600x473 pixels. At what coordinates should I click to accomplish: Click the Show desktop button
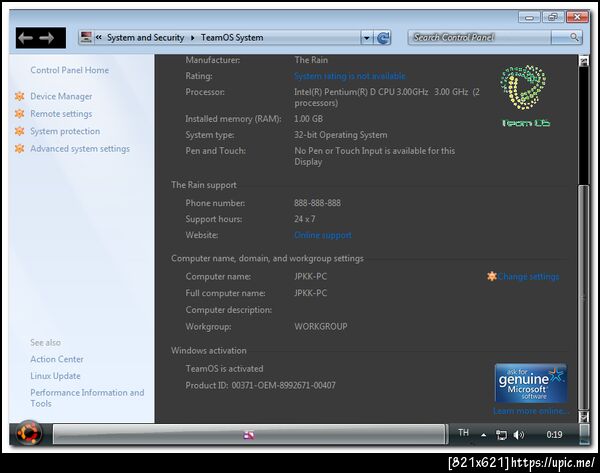(584, 434)
